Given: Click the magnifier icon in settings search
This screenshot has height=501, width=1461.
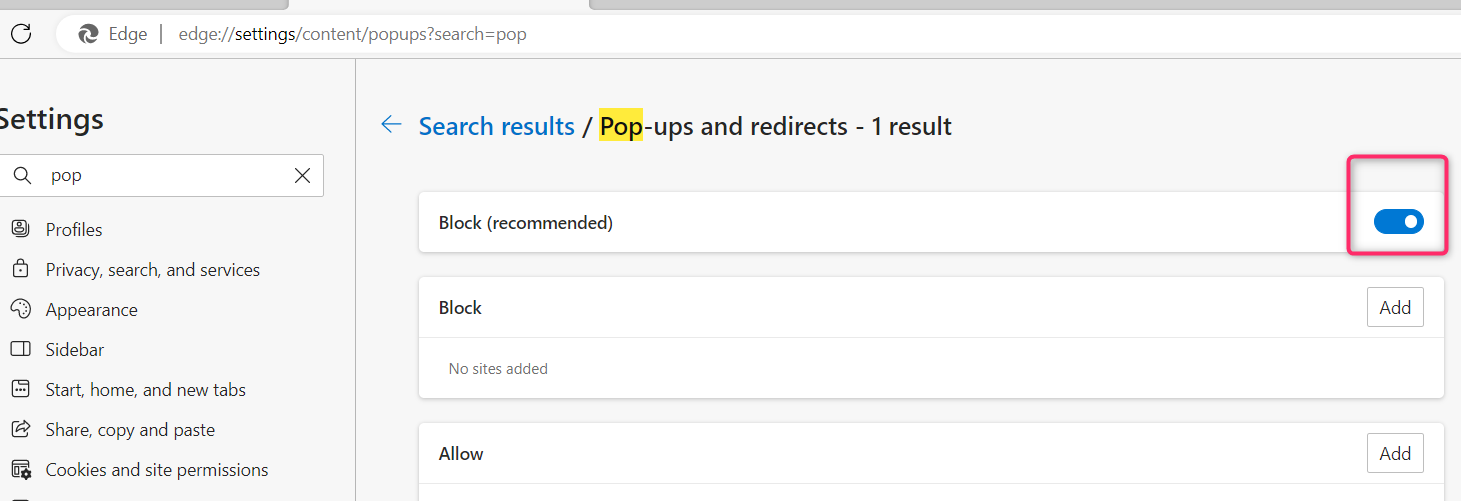Looking at the screenshot, I should tap(22, 176).
